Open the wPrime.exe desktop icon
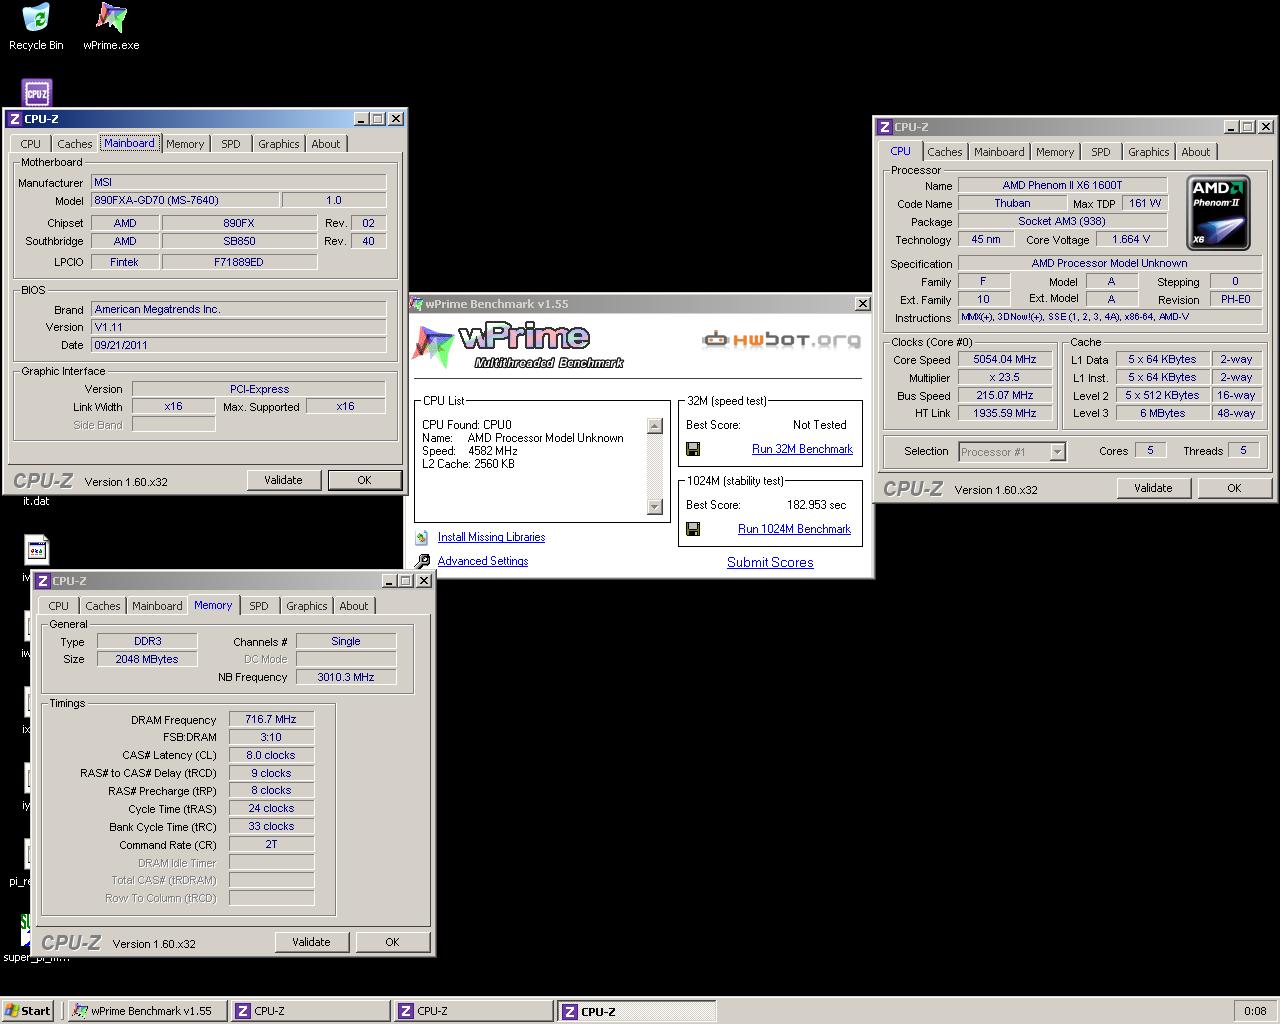The height and width of the screenshot is (1024, 1280). (x=111, y=26)
